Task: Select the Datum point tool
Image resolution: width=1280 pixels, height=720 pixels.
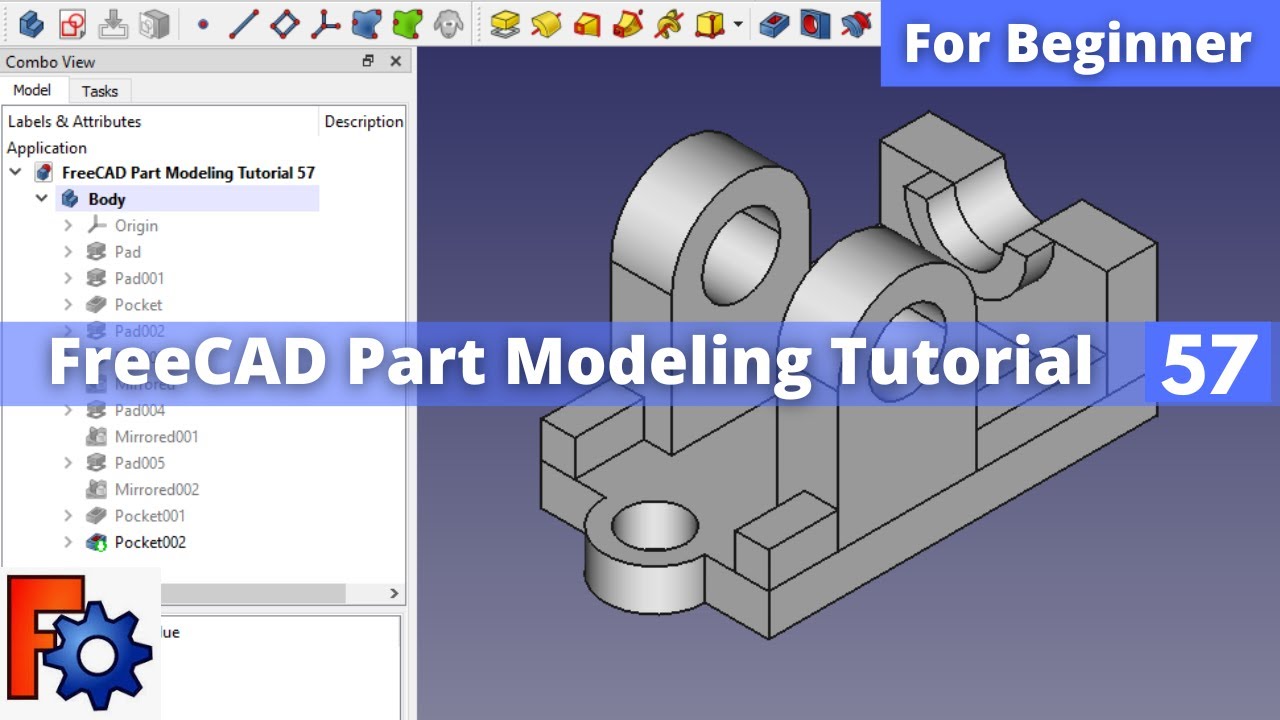Action: click(x=203, y=23)
